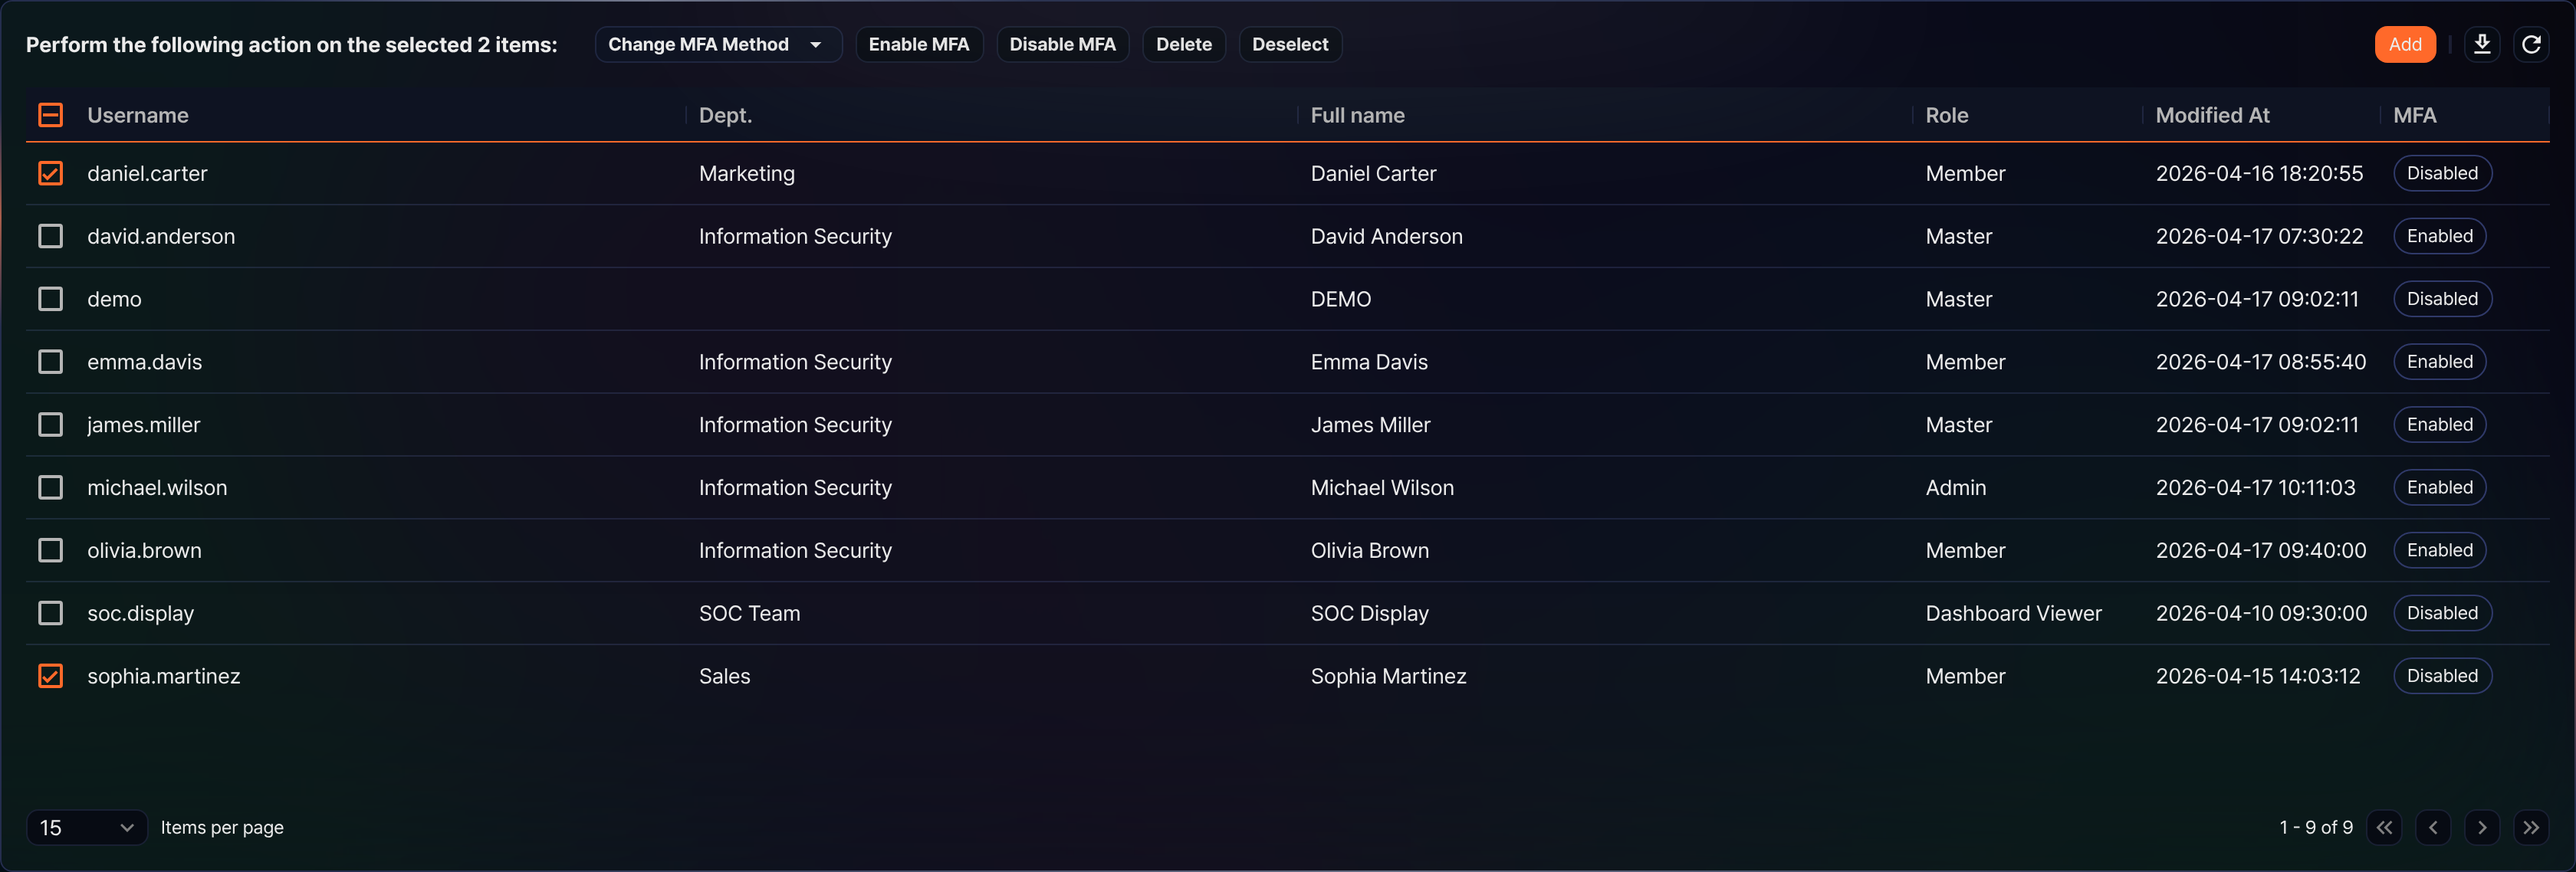Viewport: 2576px width, 872px height.
Task: Jump to the last page
Action: tap(2530, 827)
